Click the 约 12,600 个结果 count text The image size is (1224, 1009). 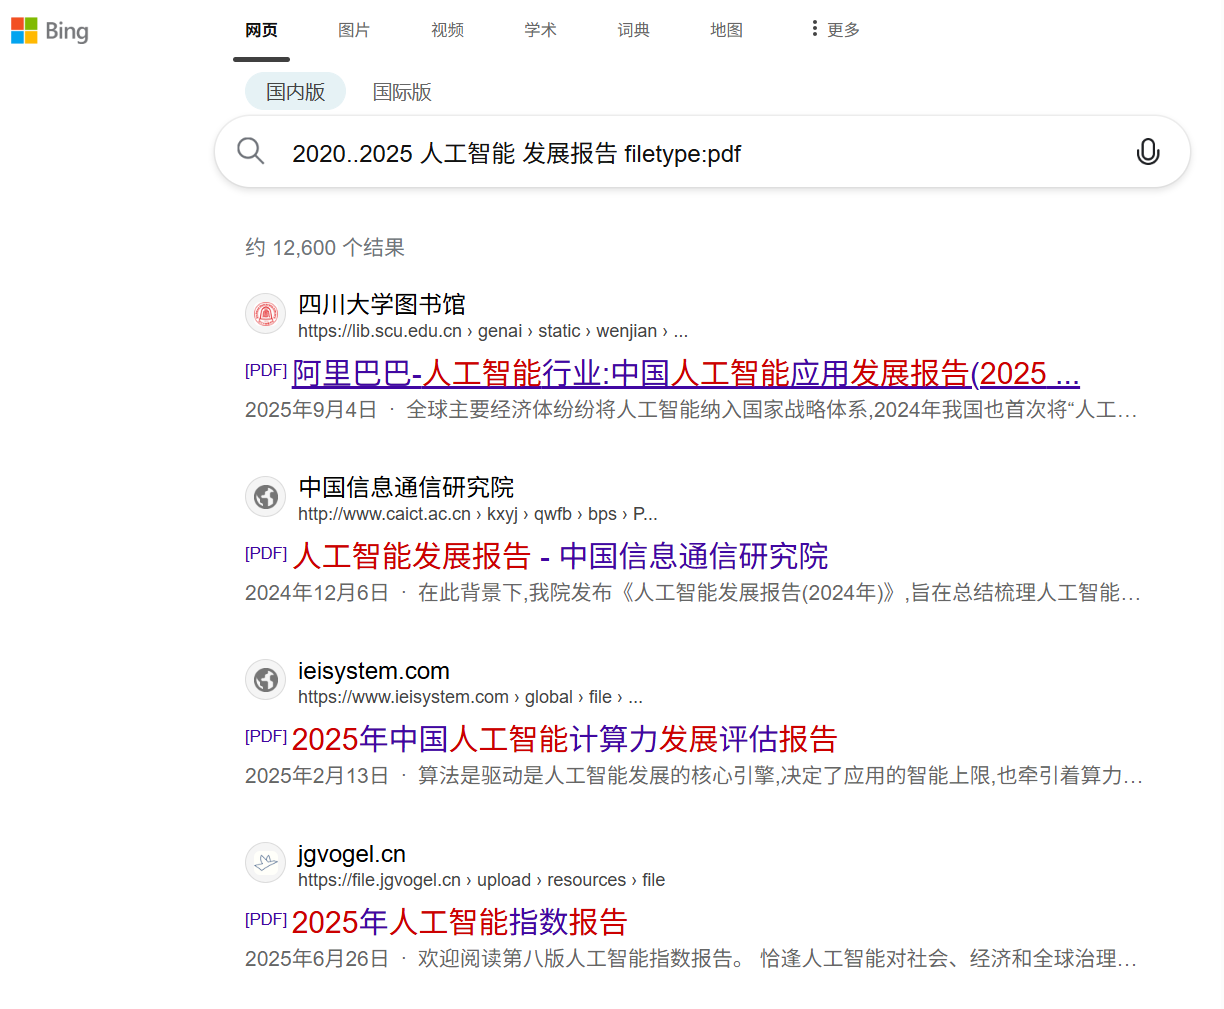click(325, 247)
